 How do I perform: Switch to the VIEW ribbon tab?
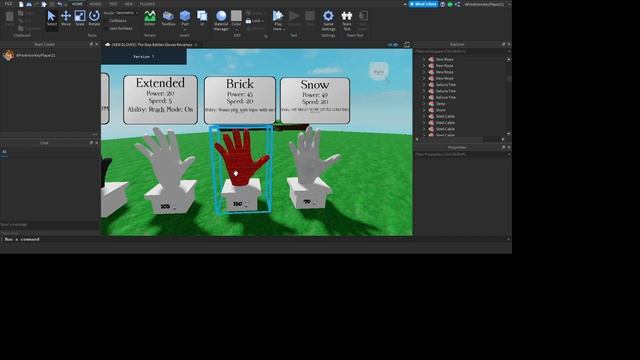129,4
